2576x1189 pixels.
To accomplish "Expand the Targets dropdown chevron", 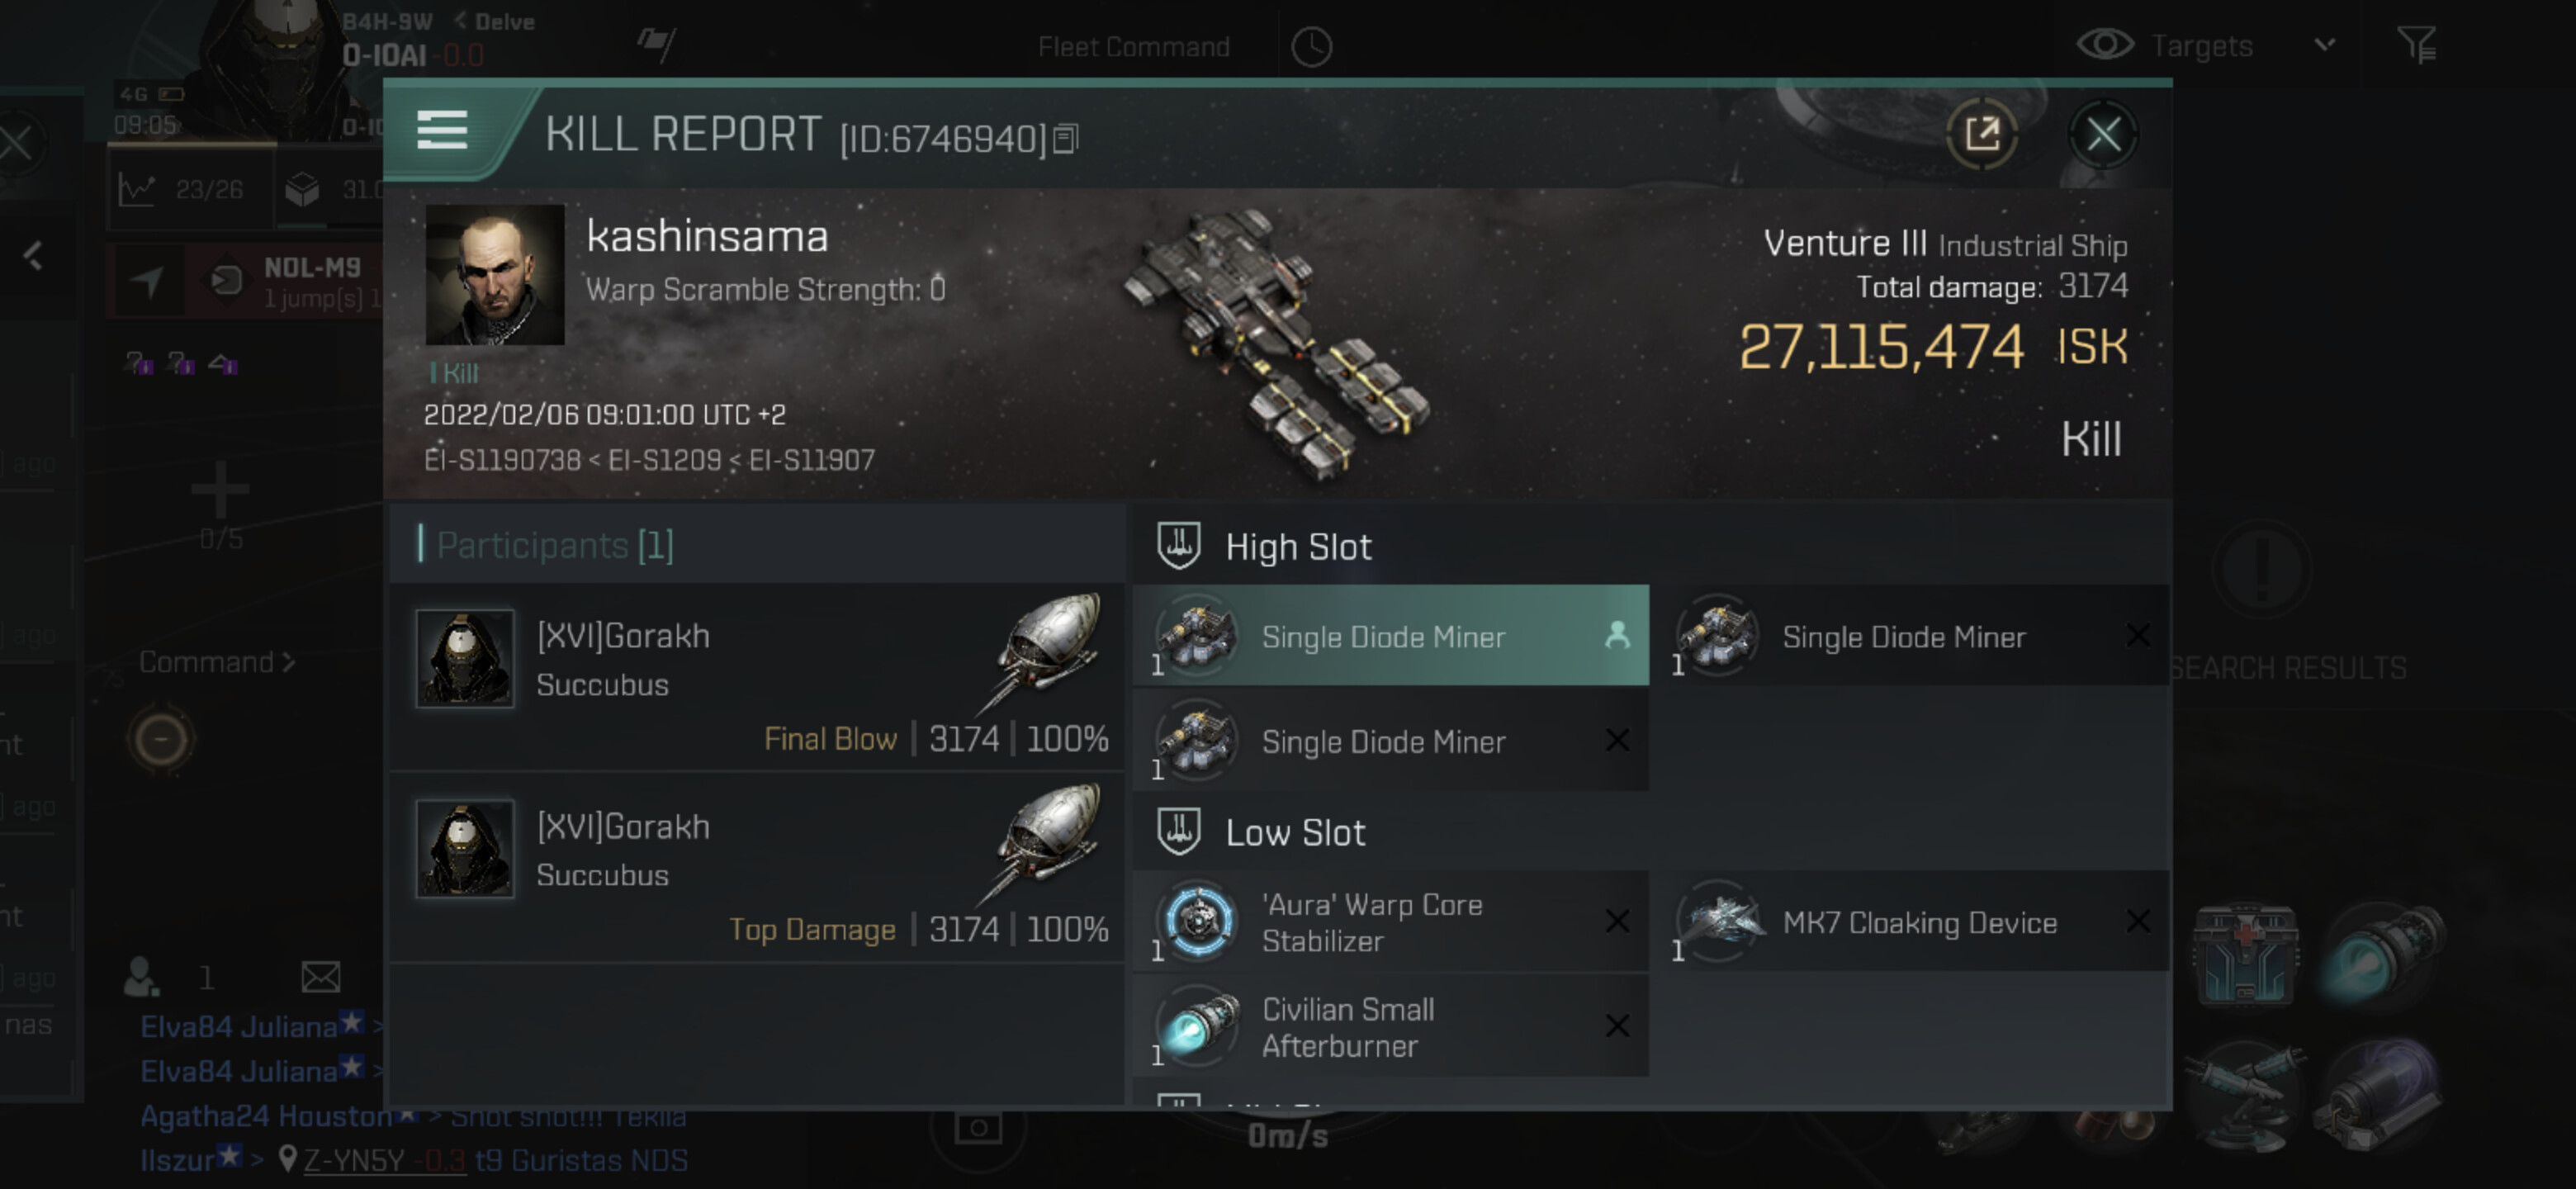I will point(2325,45).
